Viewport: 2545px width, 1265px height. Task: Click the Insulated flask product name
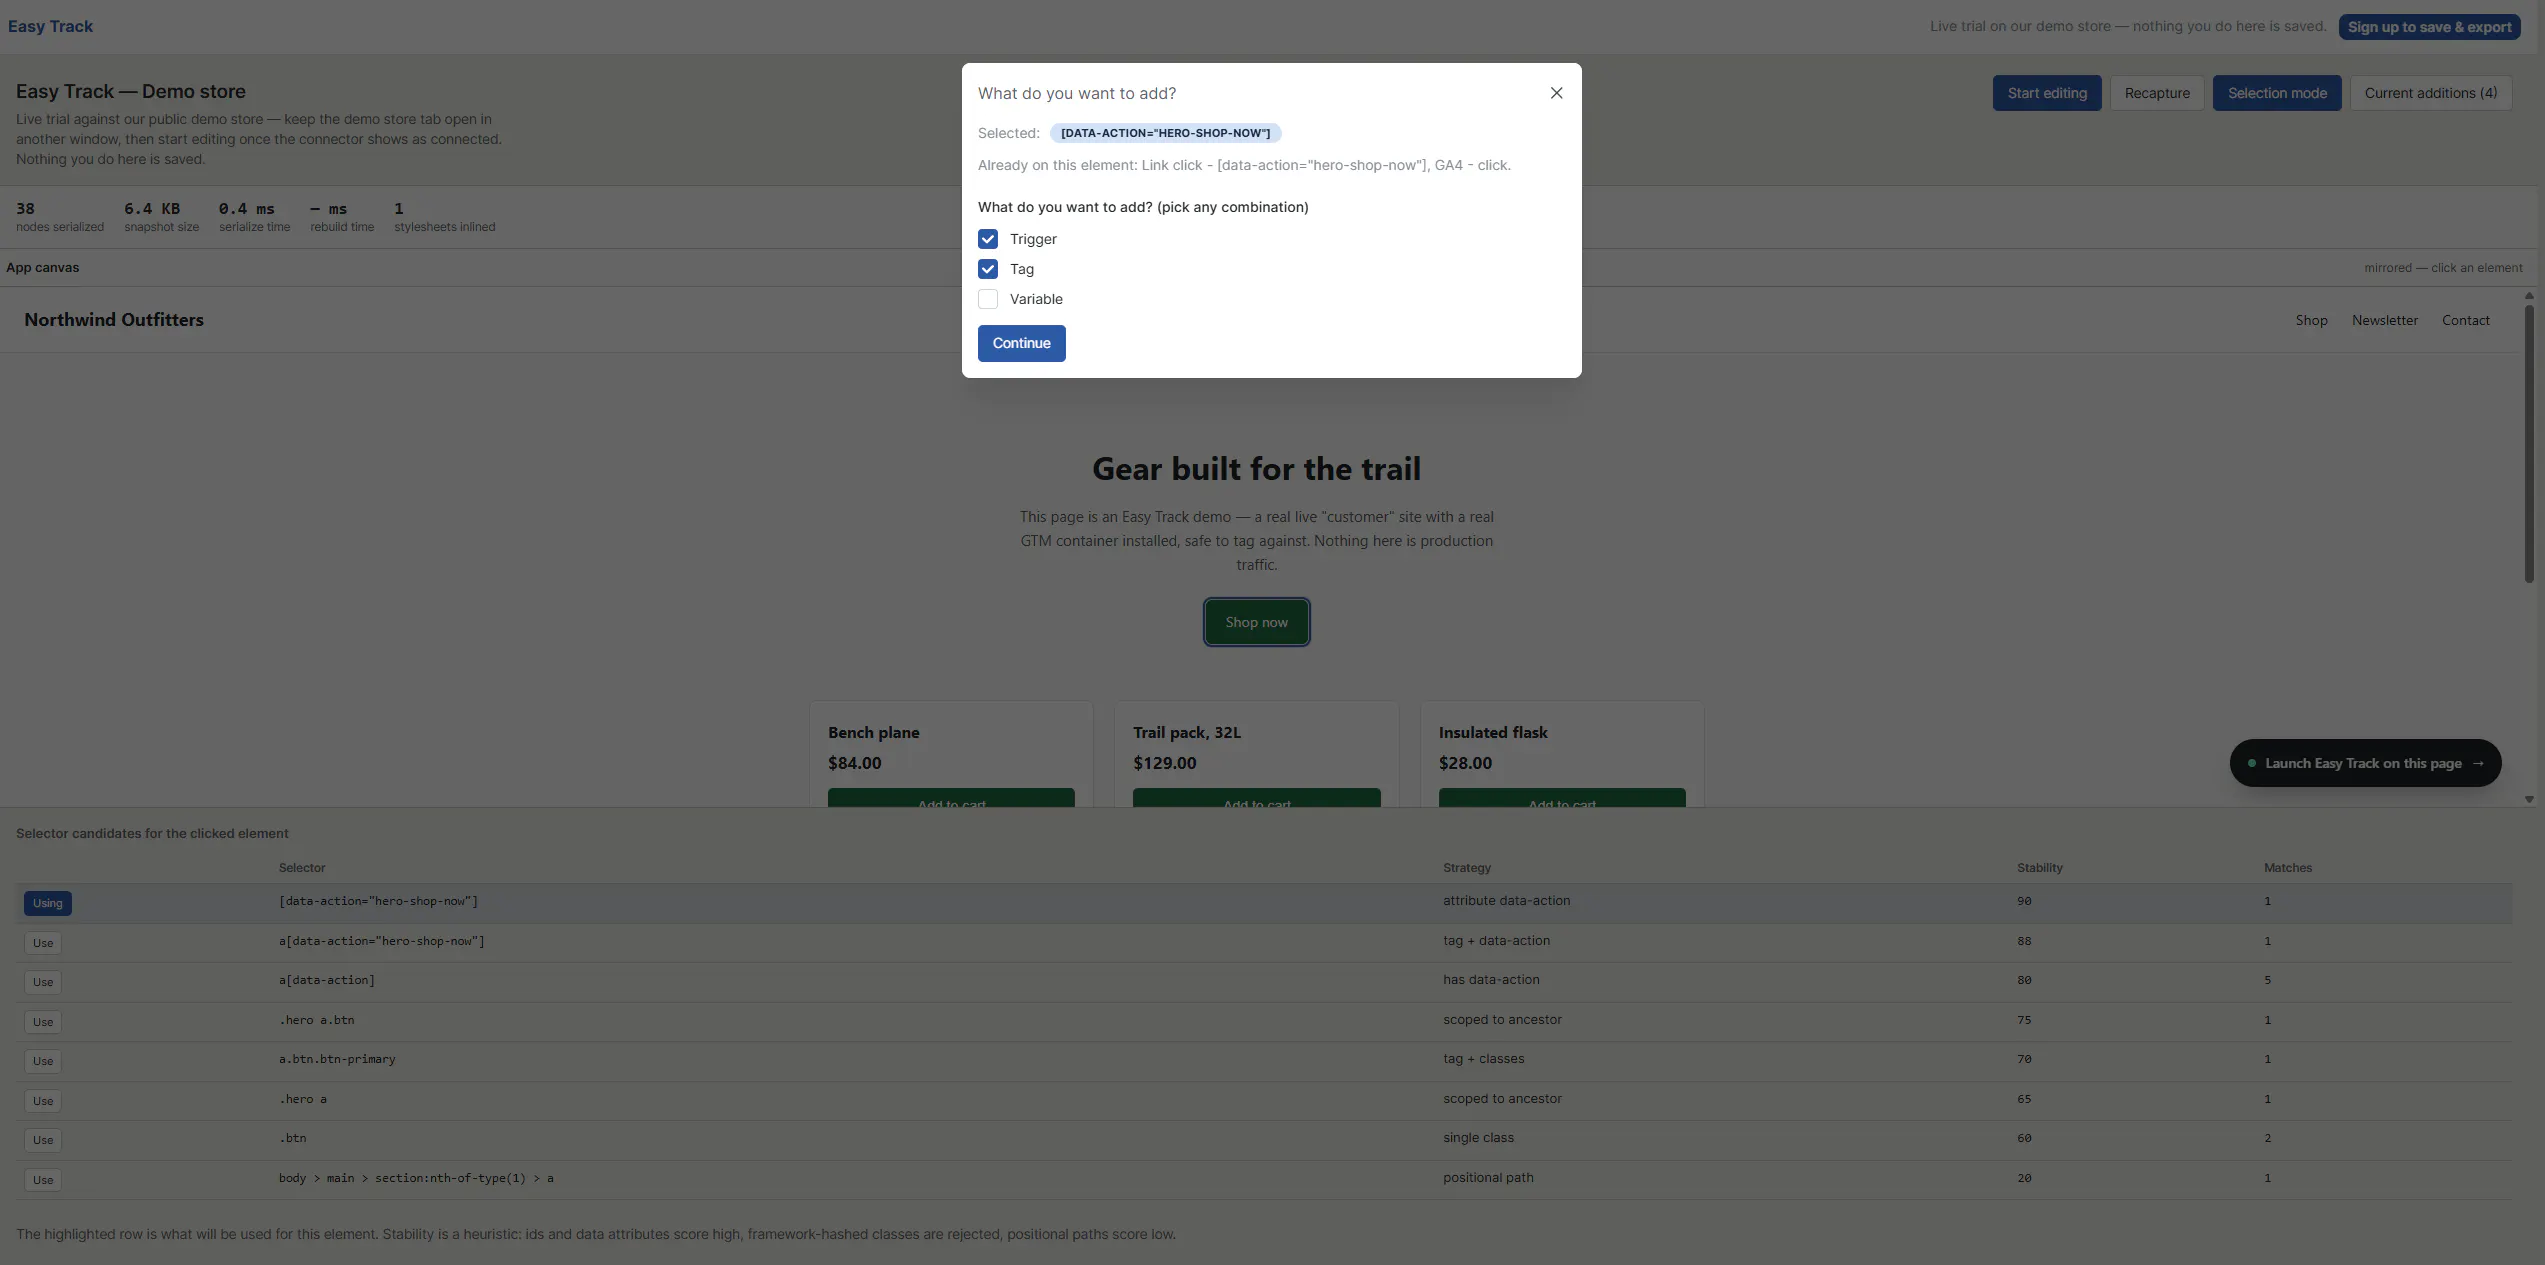pyautogui.click(x=1492, y=732)
